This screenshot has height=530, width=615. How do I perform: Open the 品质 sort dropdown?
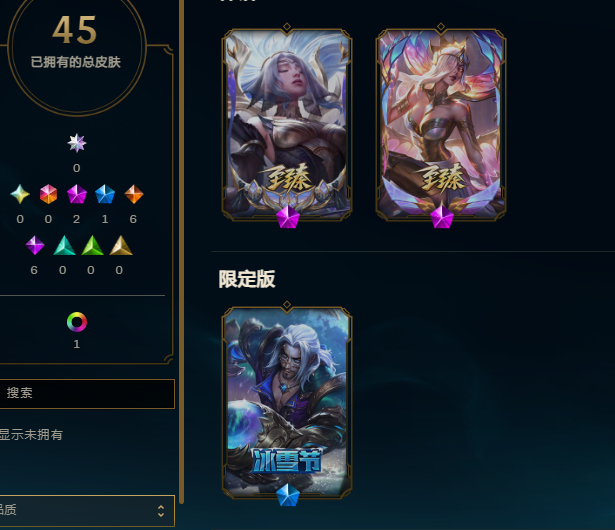coord(87,511)
